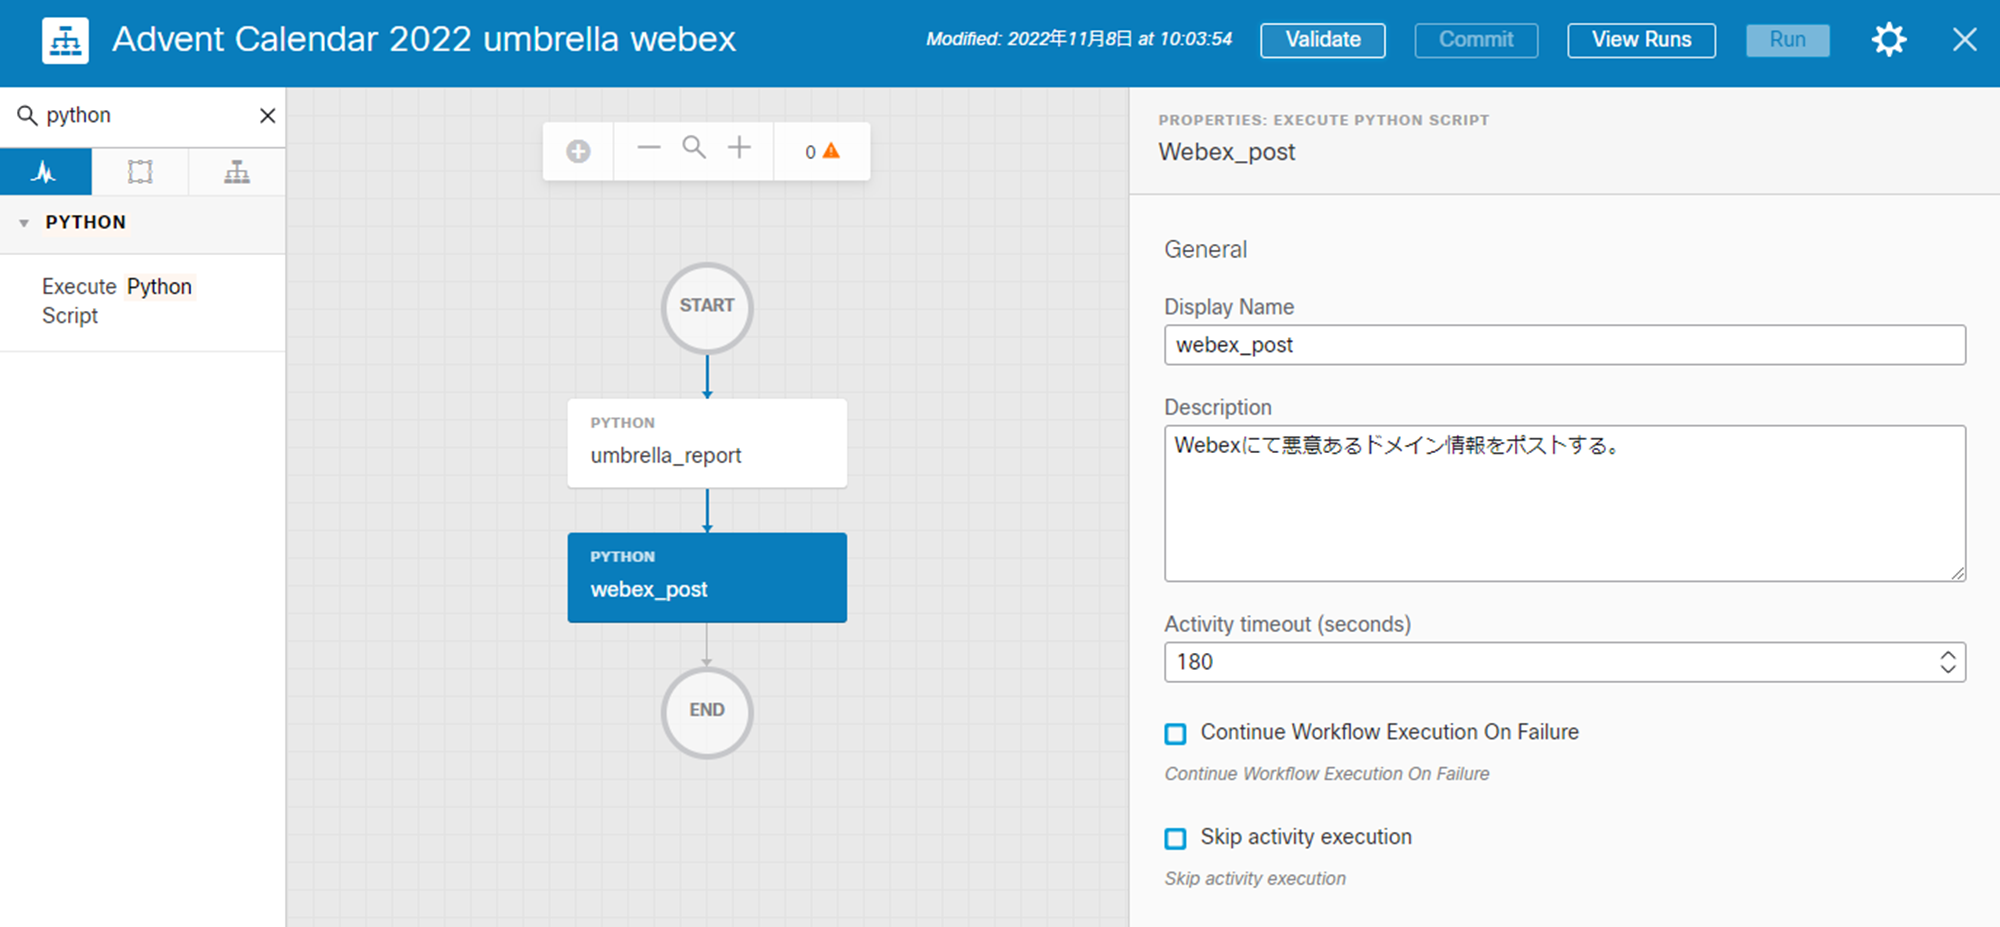Open the workflow settings gear icon
This screenshot has width=2000, height=927.
(1889, 40)
